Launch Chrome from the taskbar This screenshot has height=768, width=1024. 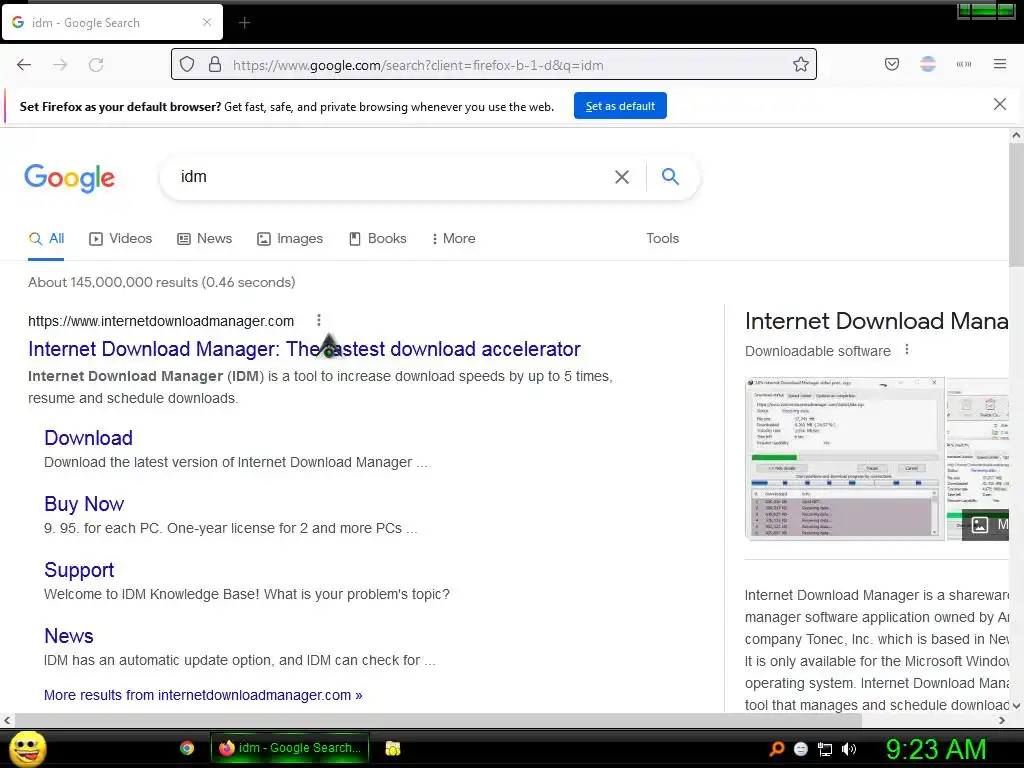click(x=187, y=748)
